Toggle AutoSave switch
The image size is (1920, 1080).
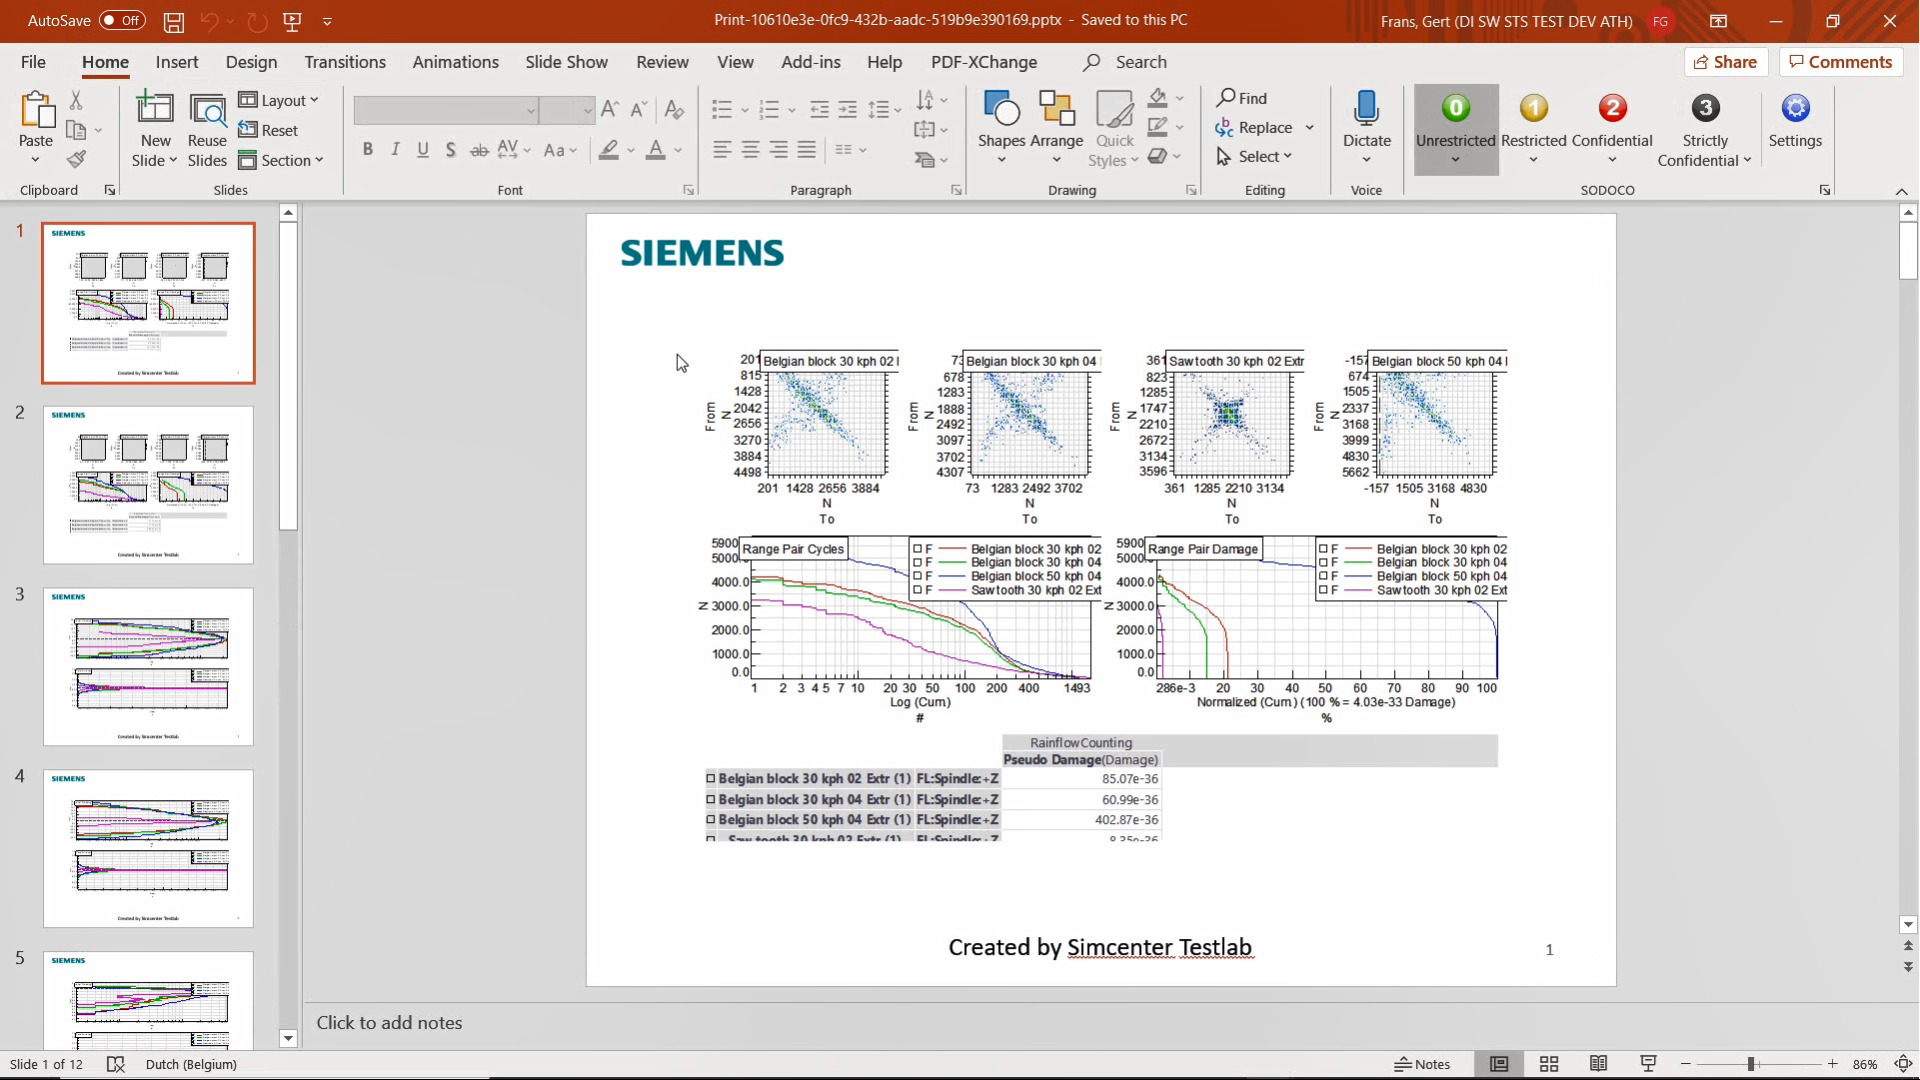pos(122,20)
